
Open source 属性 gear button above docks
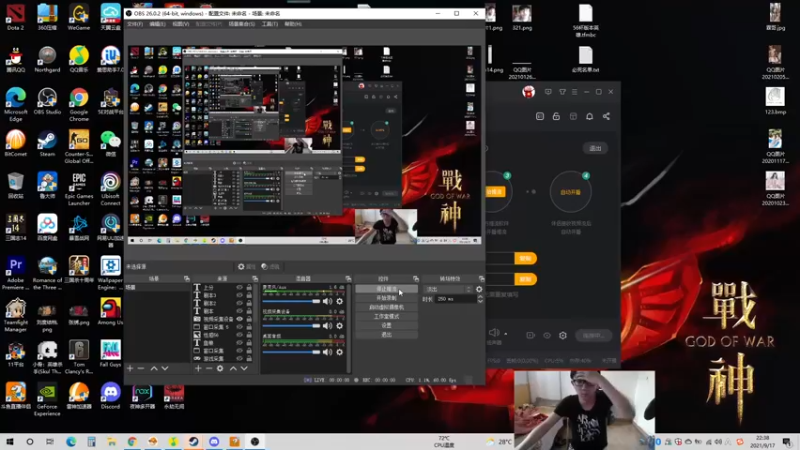point(246,266)
